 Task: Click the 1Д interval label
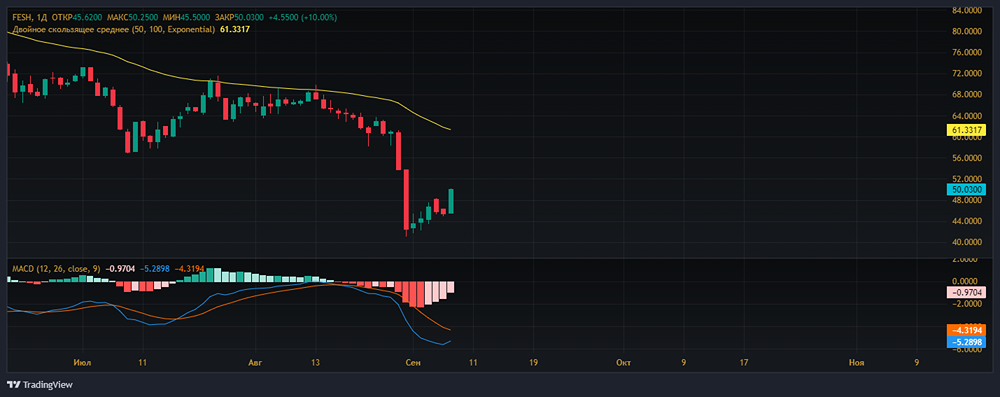point(43,19)
